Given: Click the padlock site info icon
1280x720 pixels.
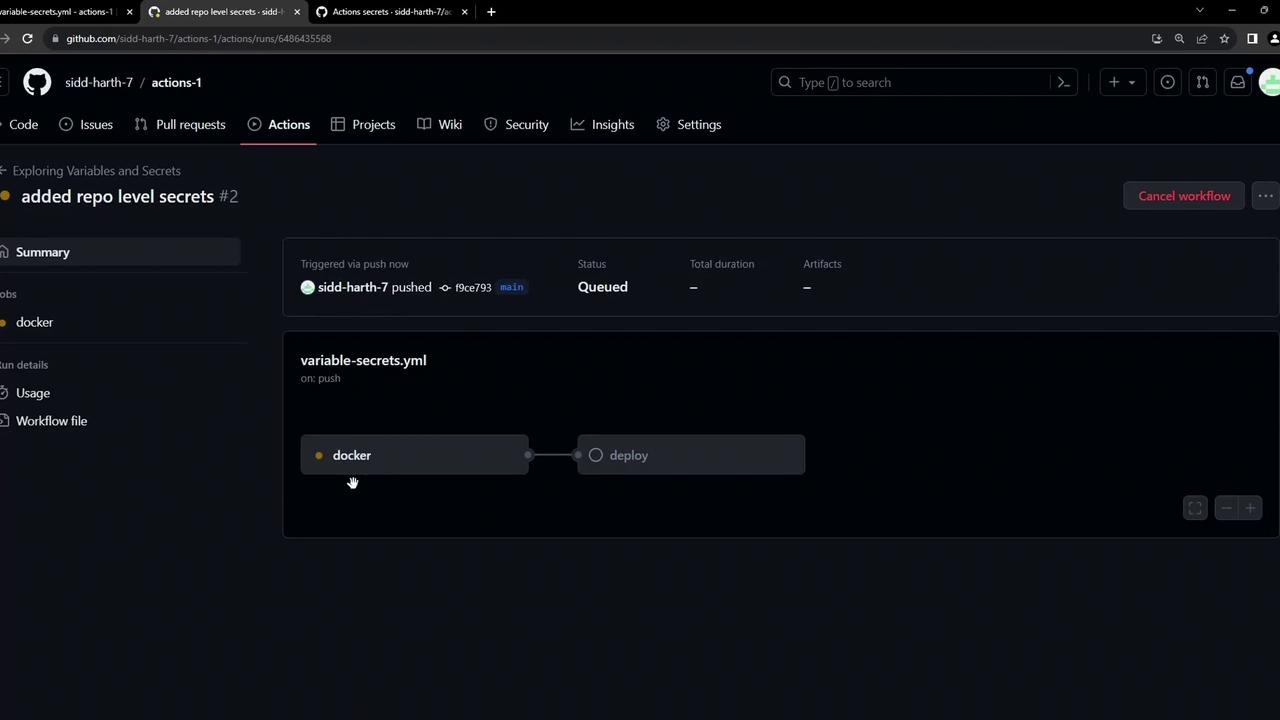Looking at the screenshot, I should (x=55, y=38).
